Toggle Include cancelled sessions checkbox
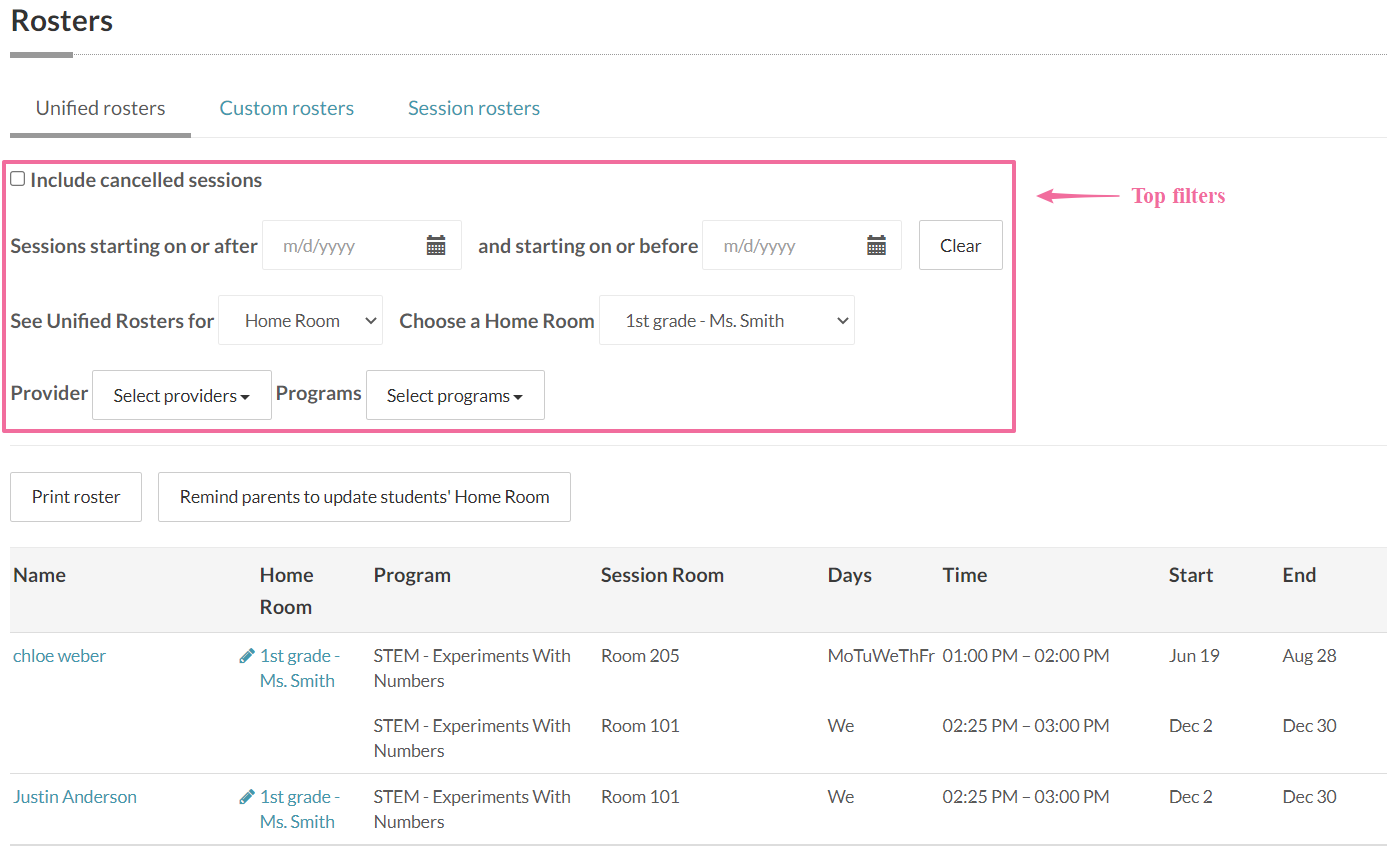 pyautogui.click(x=18, y=179)
